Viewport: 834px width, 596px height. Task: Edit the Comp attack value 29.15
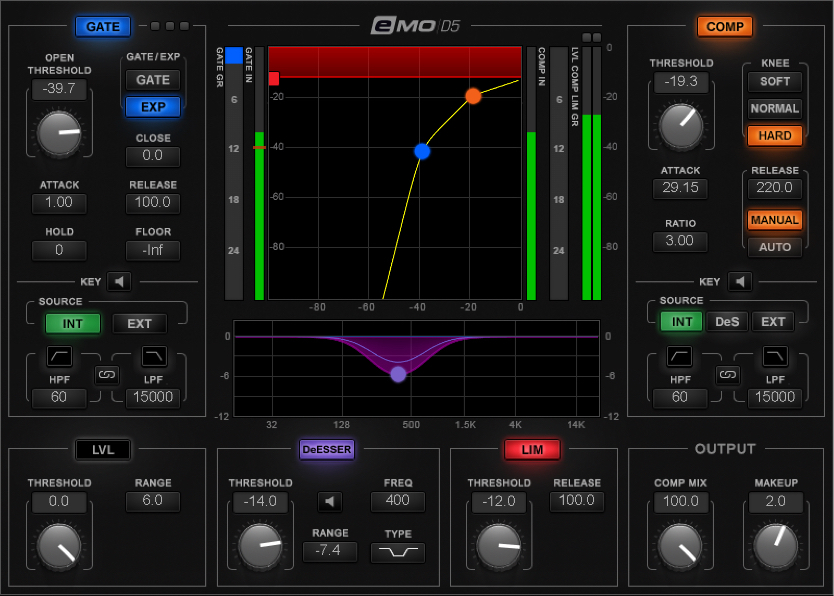click(x=680, y=188)
